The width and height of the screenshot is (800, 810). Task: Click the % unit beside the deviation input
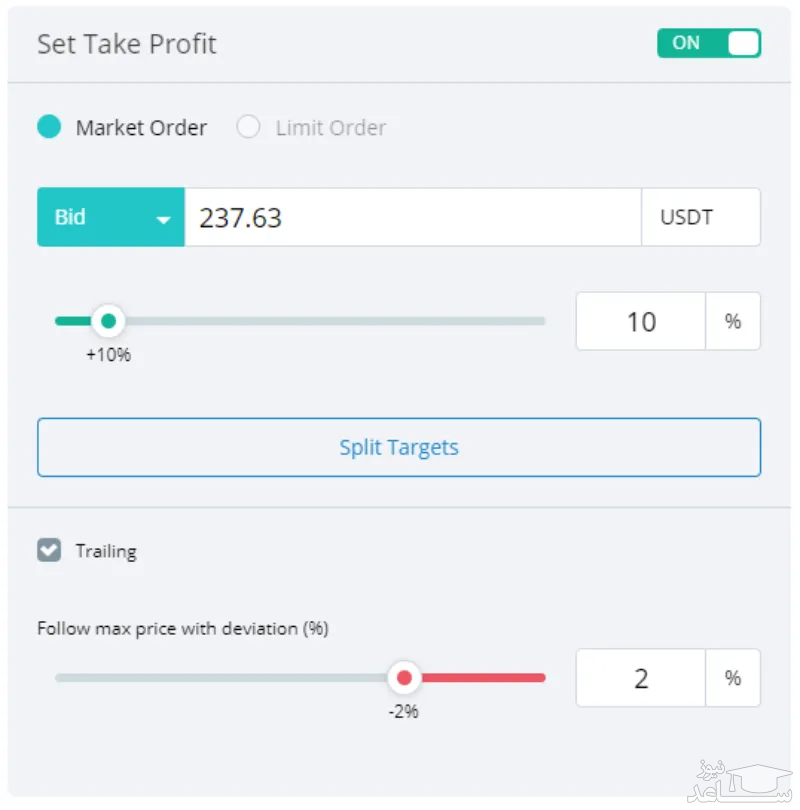pos(733,677)
